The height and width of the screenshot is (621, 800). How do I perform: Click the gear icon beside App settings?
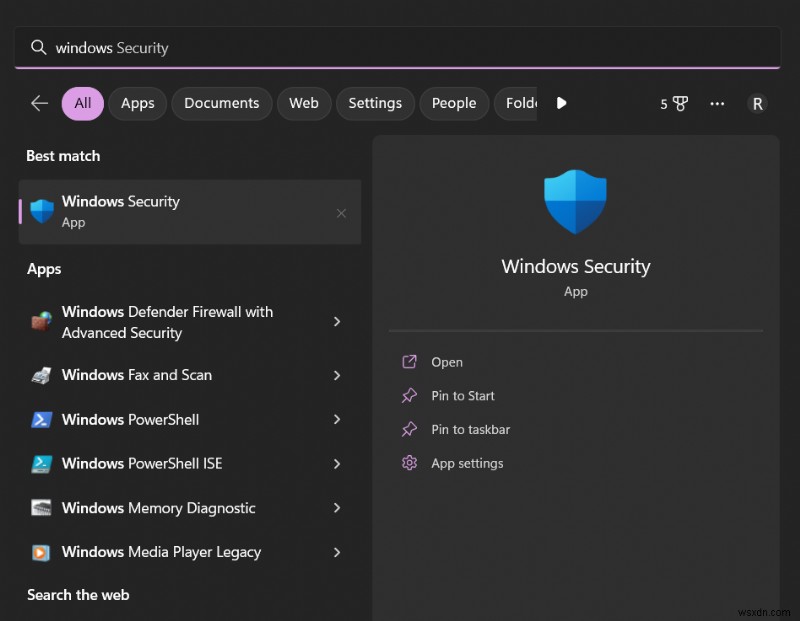tap(409, 463)
